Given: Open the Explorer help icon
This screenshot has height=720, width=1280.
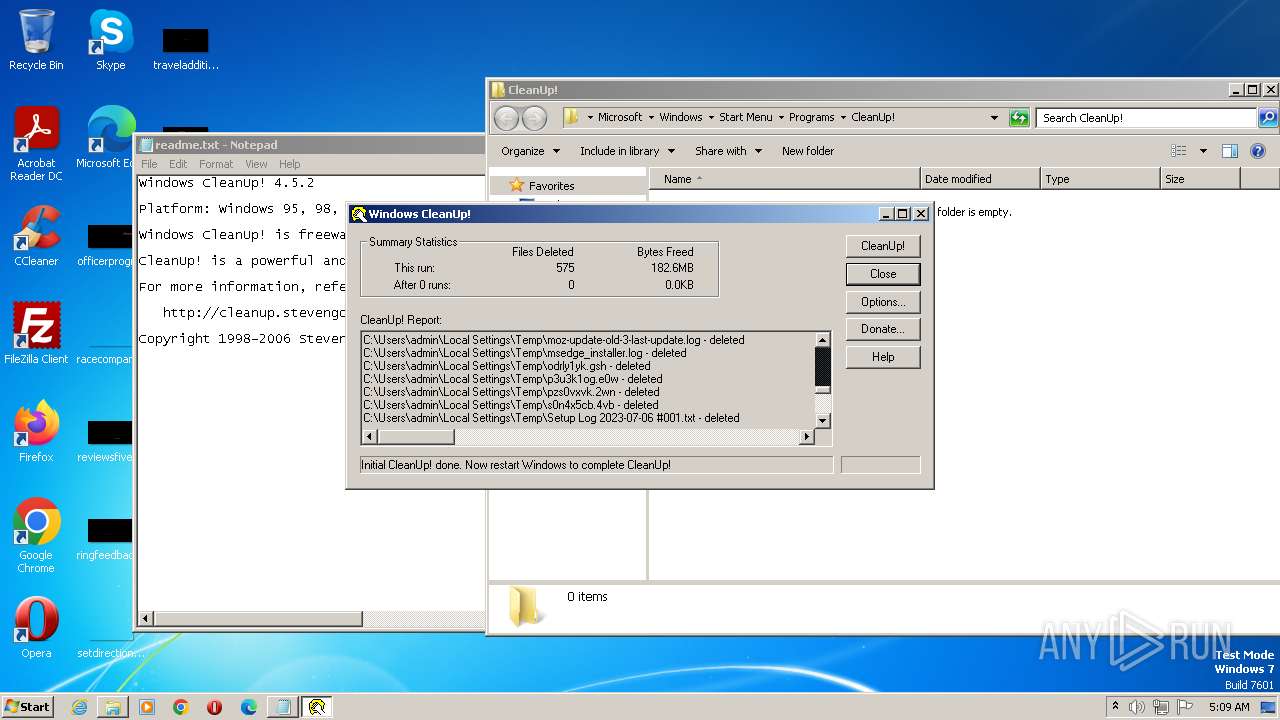Looking at the screenshot, I should [x=1258, y=151].
